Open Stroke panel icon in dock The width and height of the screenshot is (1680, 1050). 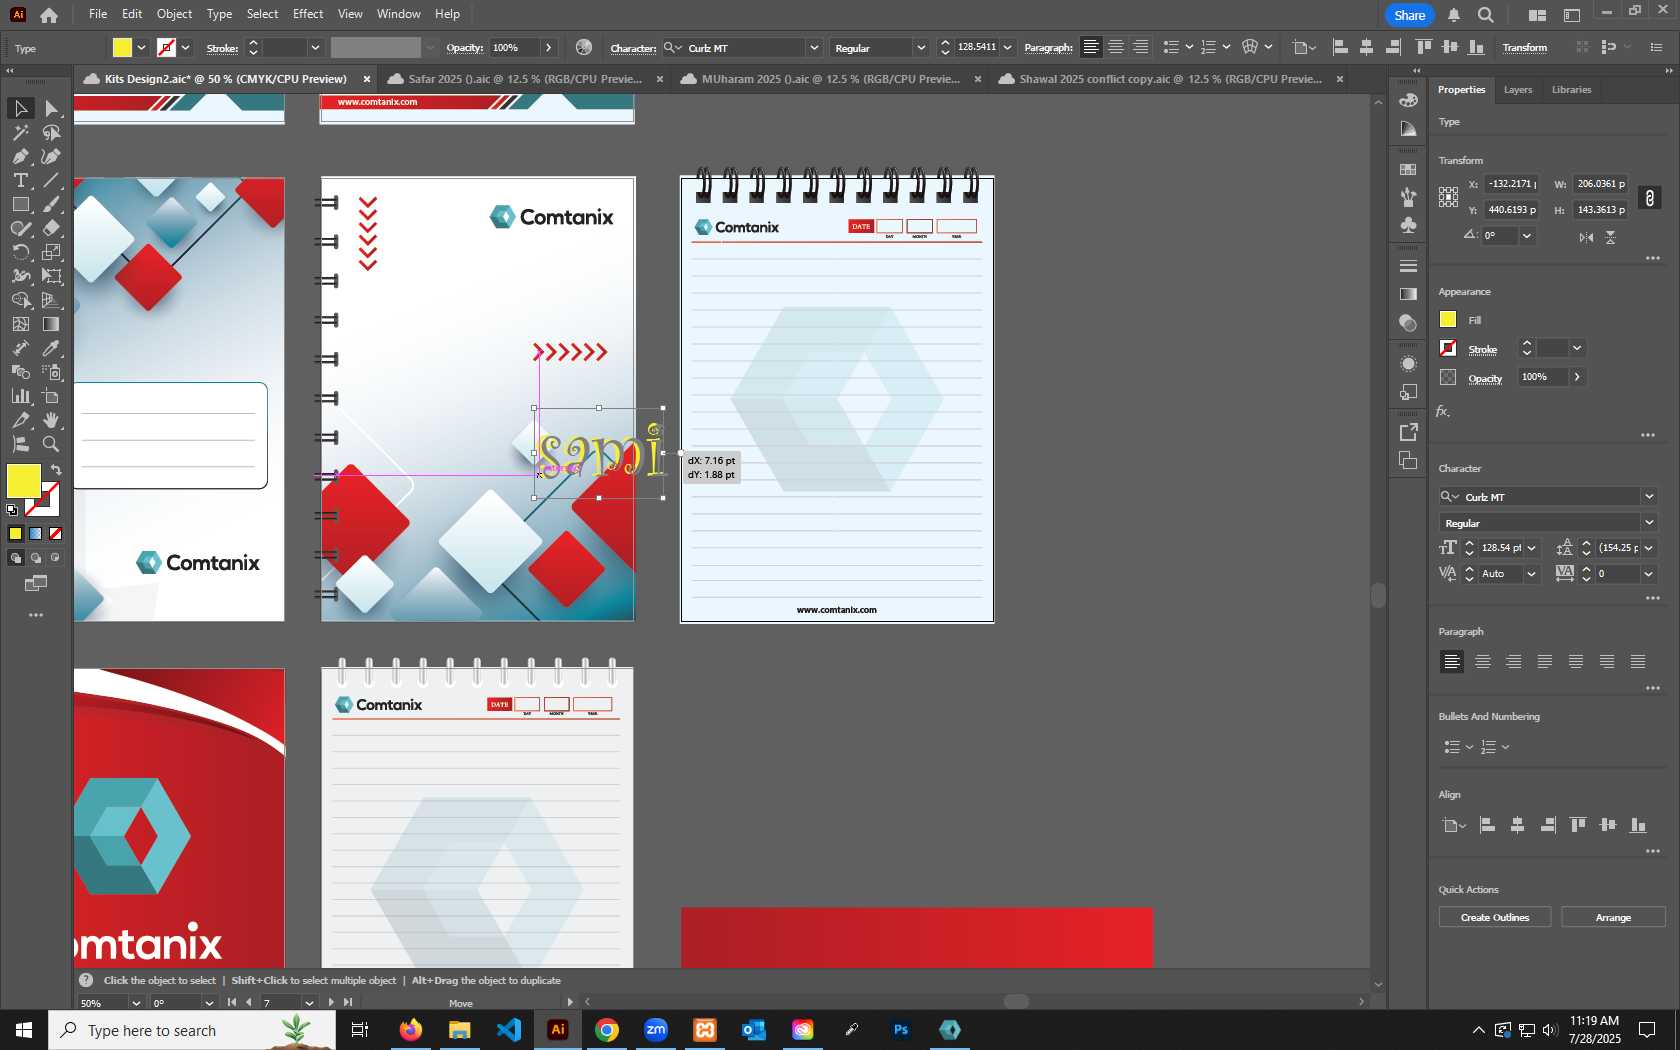click(1408, 266)
